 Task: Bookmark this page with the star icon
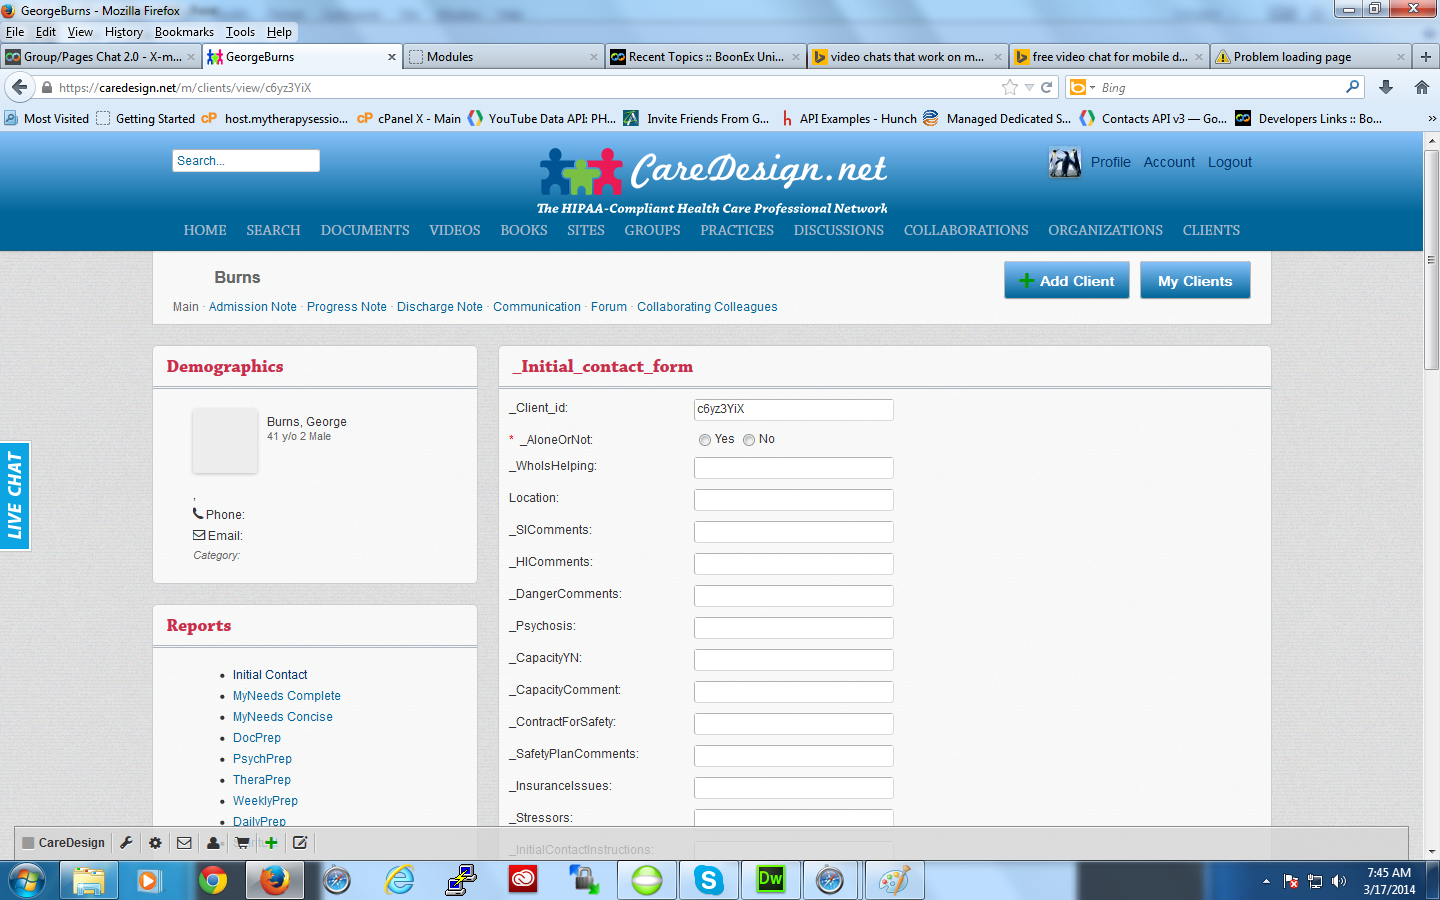[1010, 88]
